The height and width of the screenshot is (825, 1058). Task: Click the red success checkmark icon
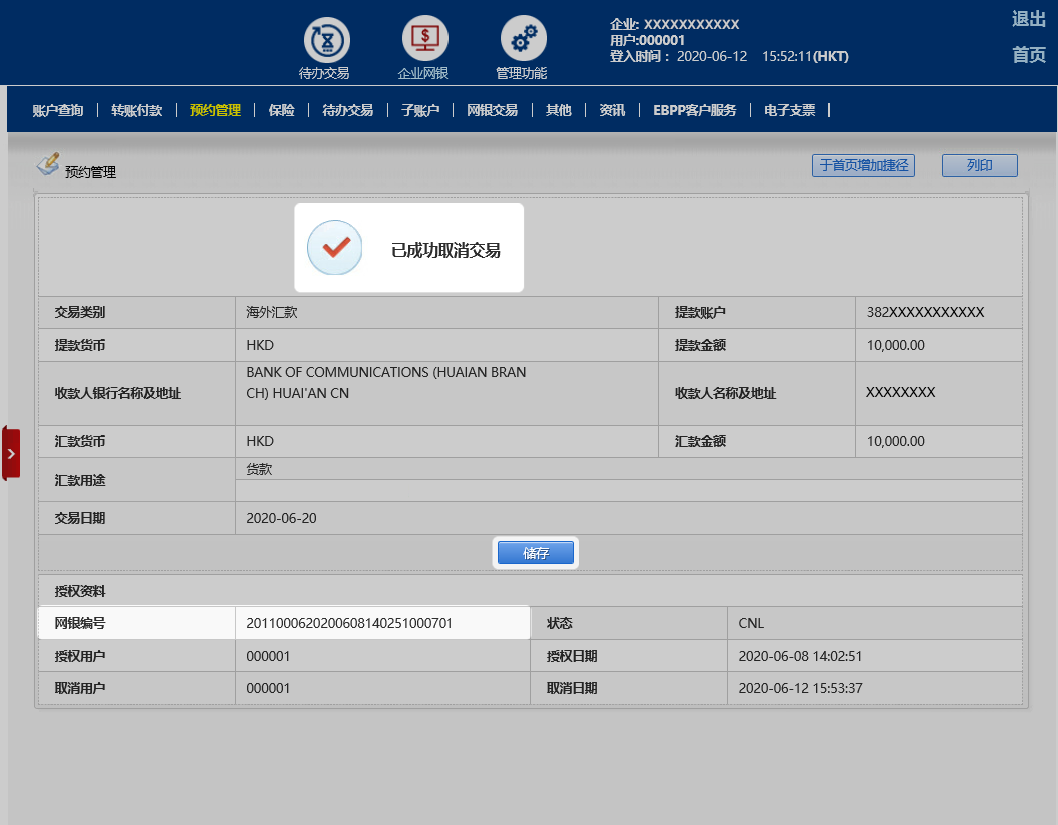[334, 247]
